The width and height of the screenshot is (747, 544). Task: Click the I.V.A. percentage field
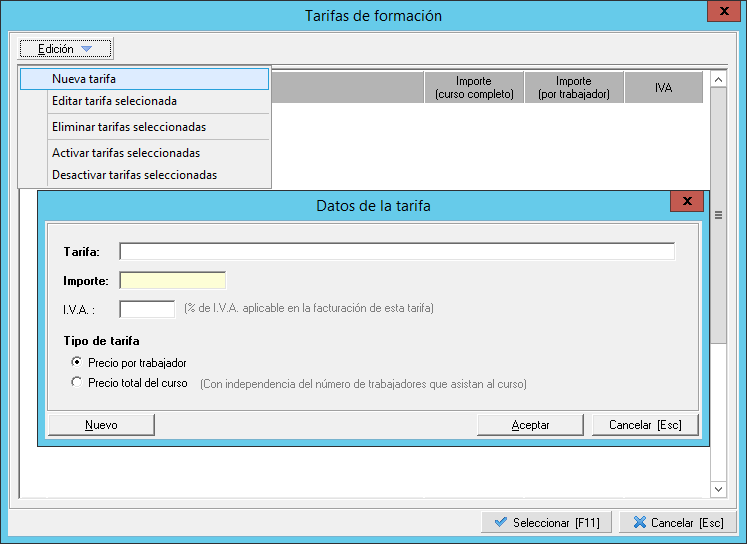147,309
